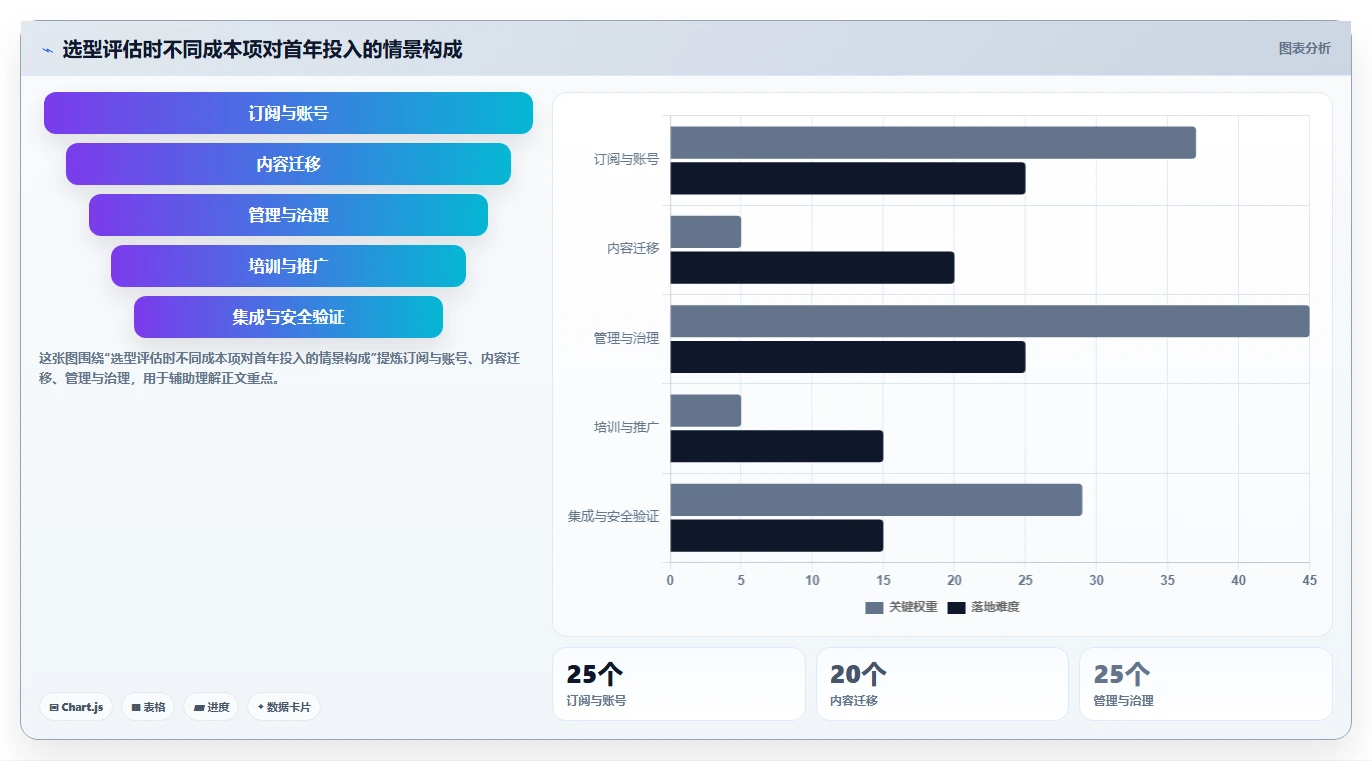This screenshot has width=1372, height=761.
Task: Select the 培训与推广 funnel stage
Action: (x=288, y=266)
